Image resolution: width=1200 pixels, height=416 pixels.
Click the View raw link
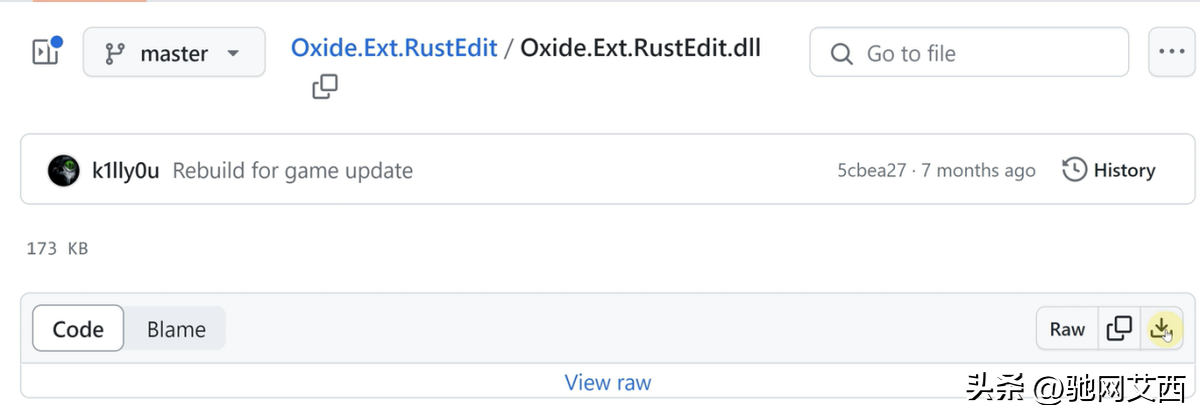(x=607, y=382)
